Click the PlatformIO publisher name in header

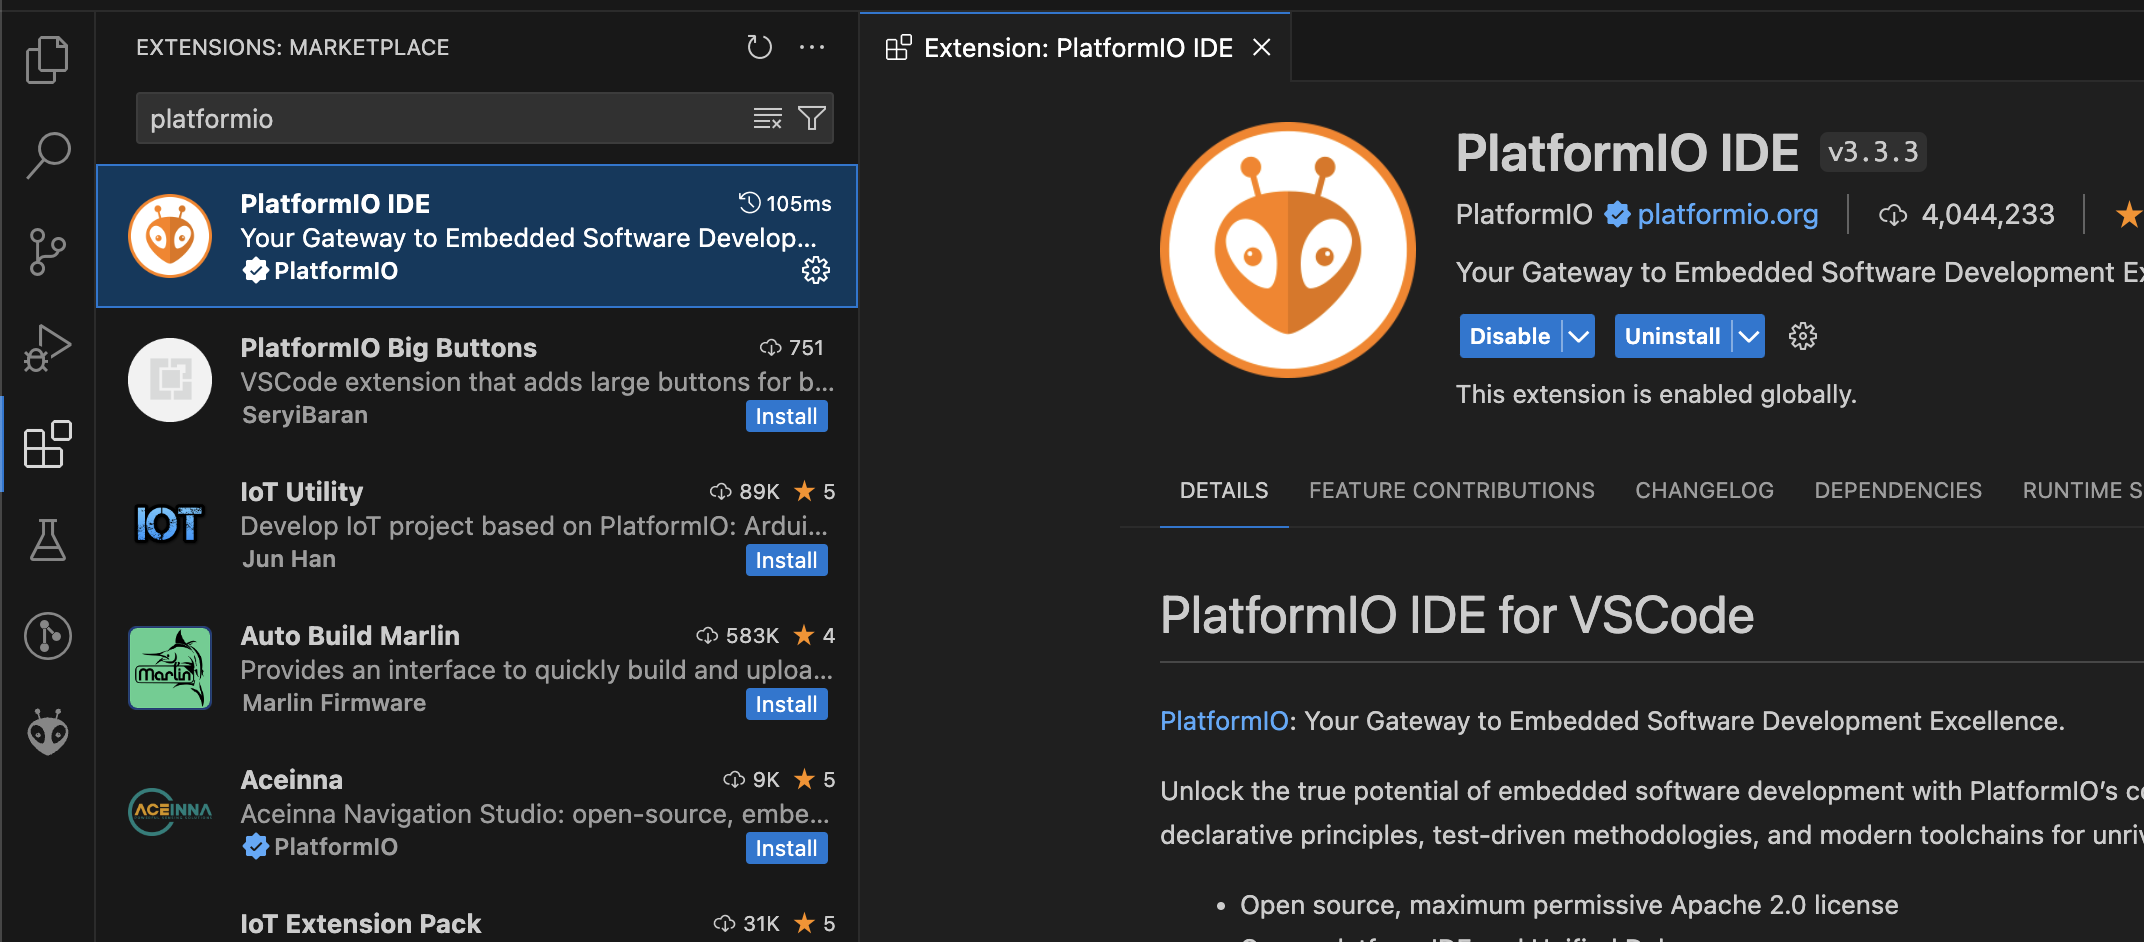1524,214
